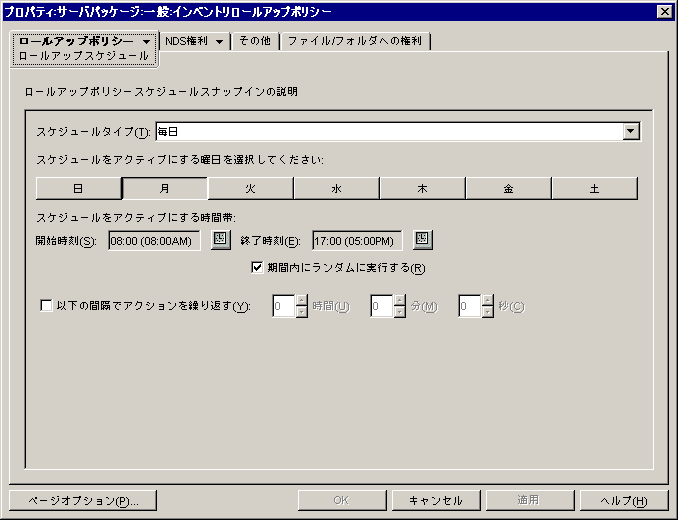The image size is (678, 520).
Task: Toggle the 日 (Sunday) day button
Action: pos(78,188)
